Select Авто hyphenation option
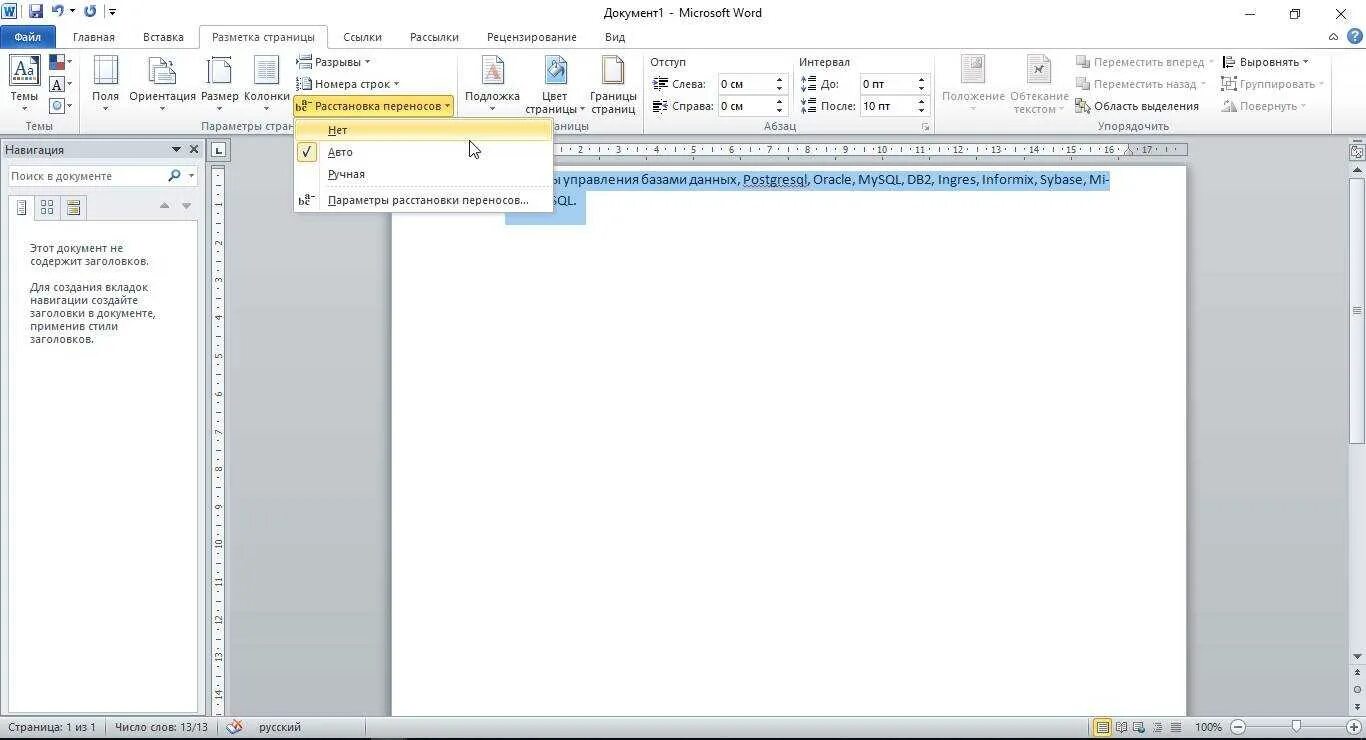This screenshot has width=1366, height=740. 424,152
